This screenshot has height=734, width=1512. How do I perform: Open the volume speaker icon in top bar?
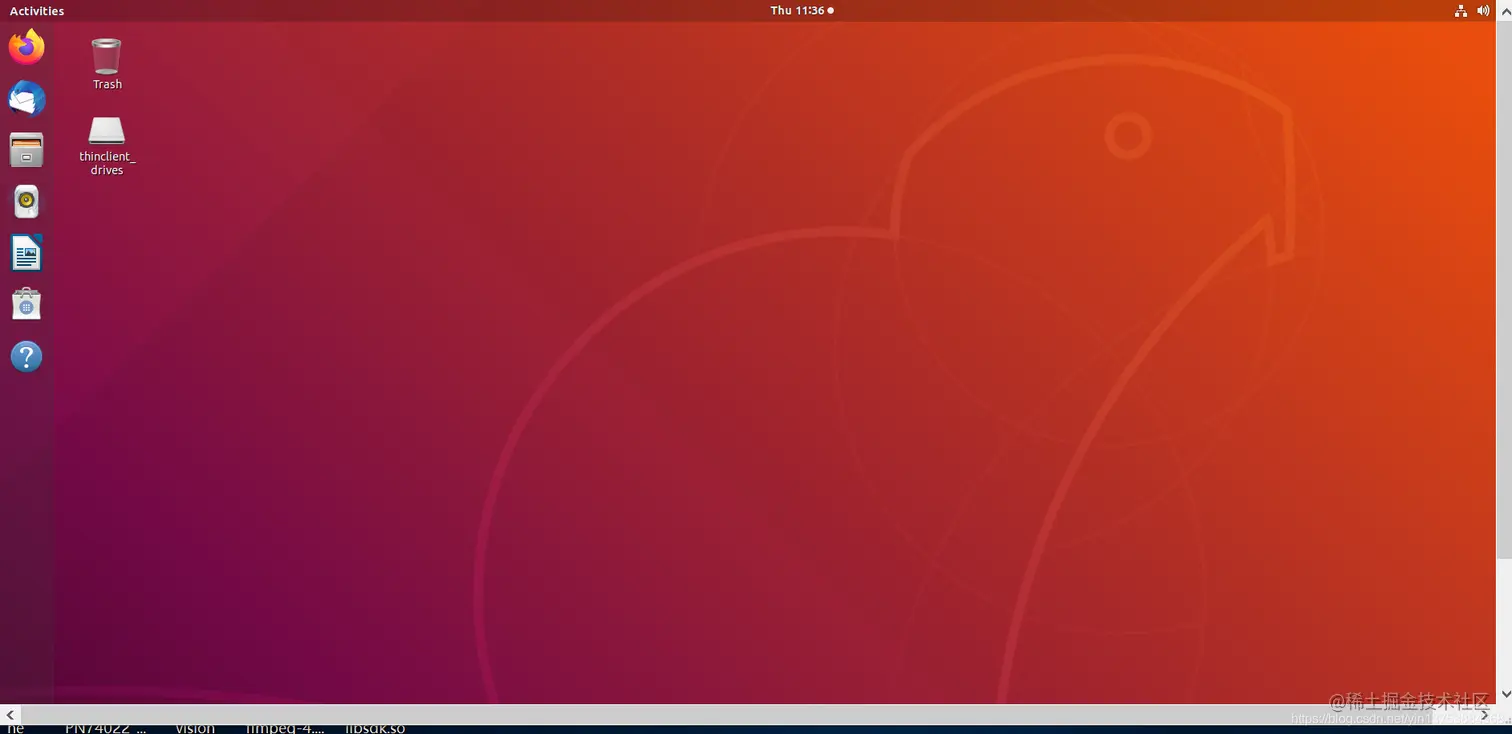[1483, 11]
